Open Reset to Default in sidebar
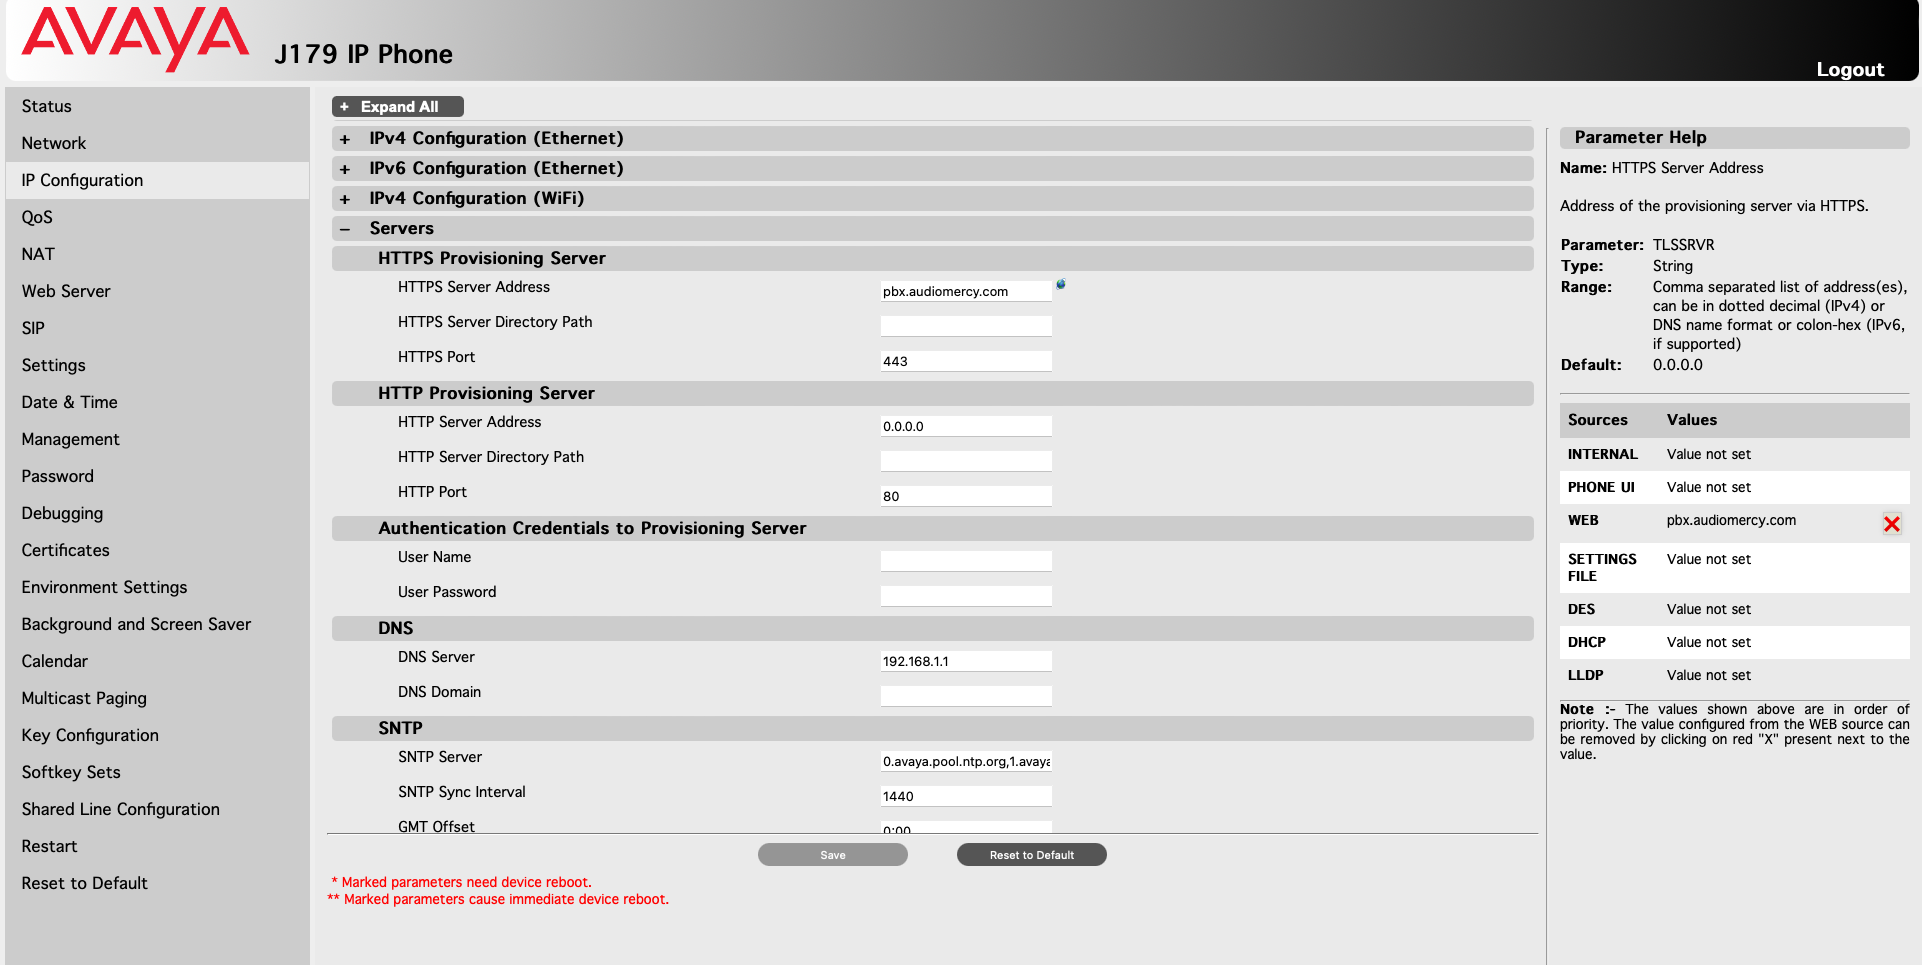Image resolution: width=1922 pixels, height=965 pixels. pos(157,883)
